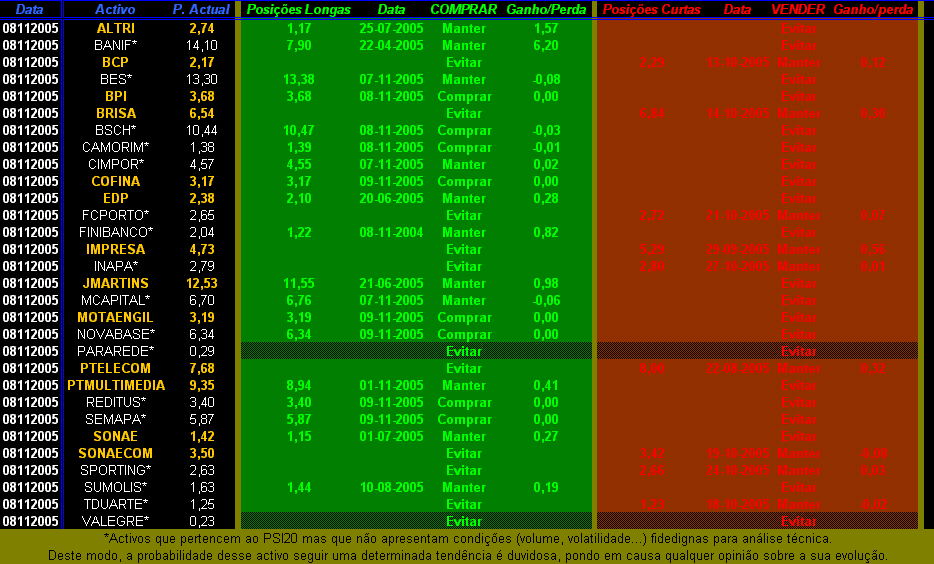Viewport: 934px width, 564px height.
Task: Select date 10-08-2005 in SUMOLIS row
Action: click(391, 487)
